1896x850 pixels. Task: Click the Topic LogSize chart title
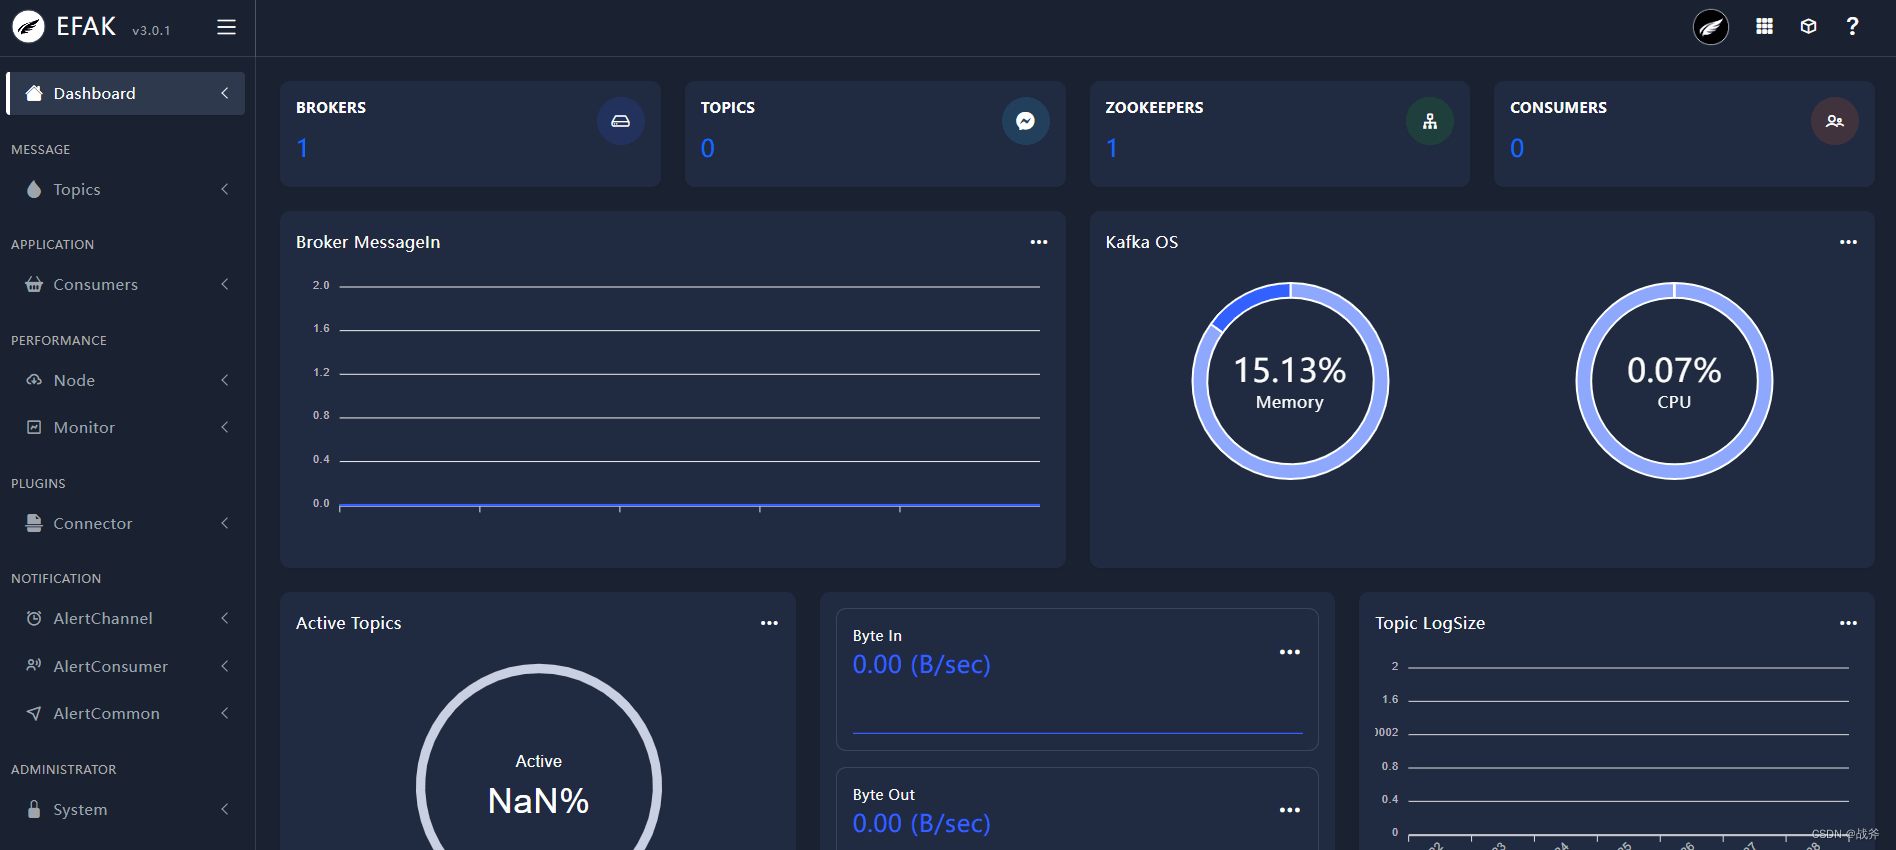pyautogui.click(x=1430, y=623)
